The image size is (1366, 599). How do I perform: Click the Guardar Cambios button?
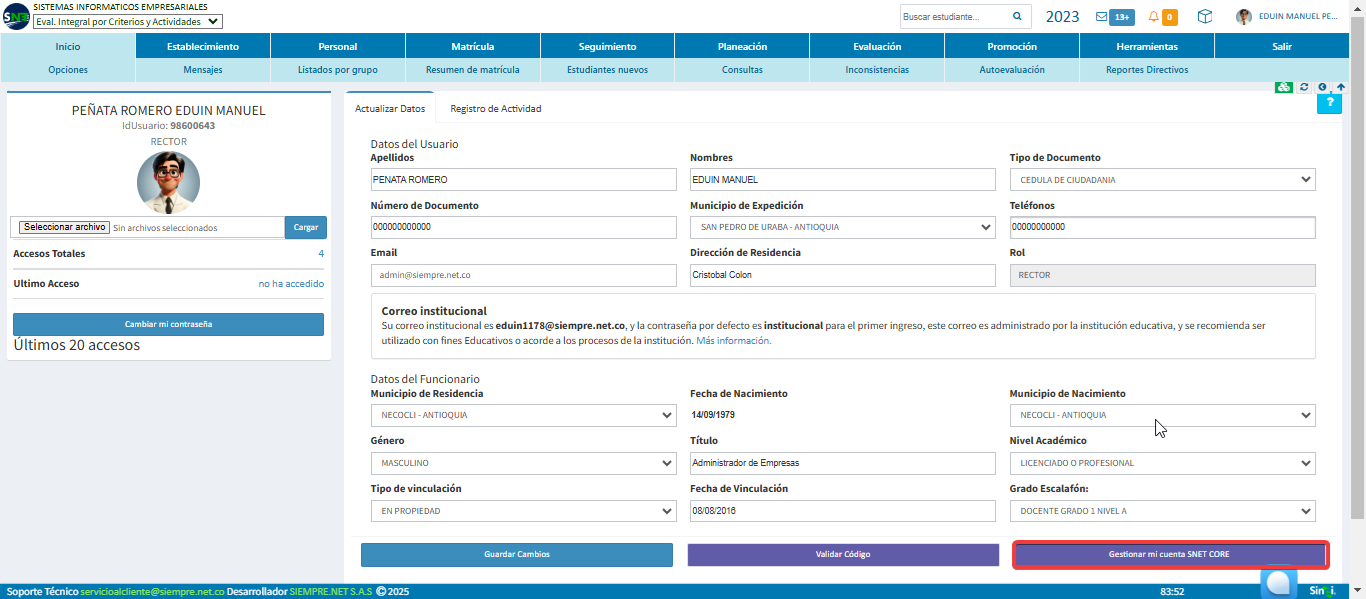click(517, 554)
